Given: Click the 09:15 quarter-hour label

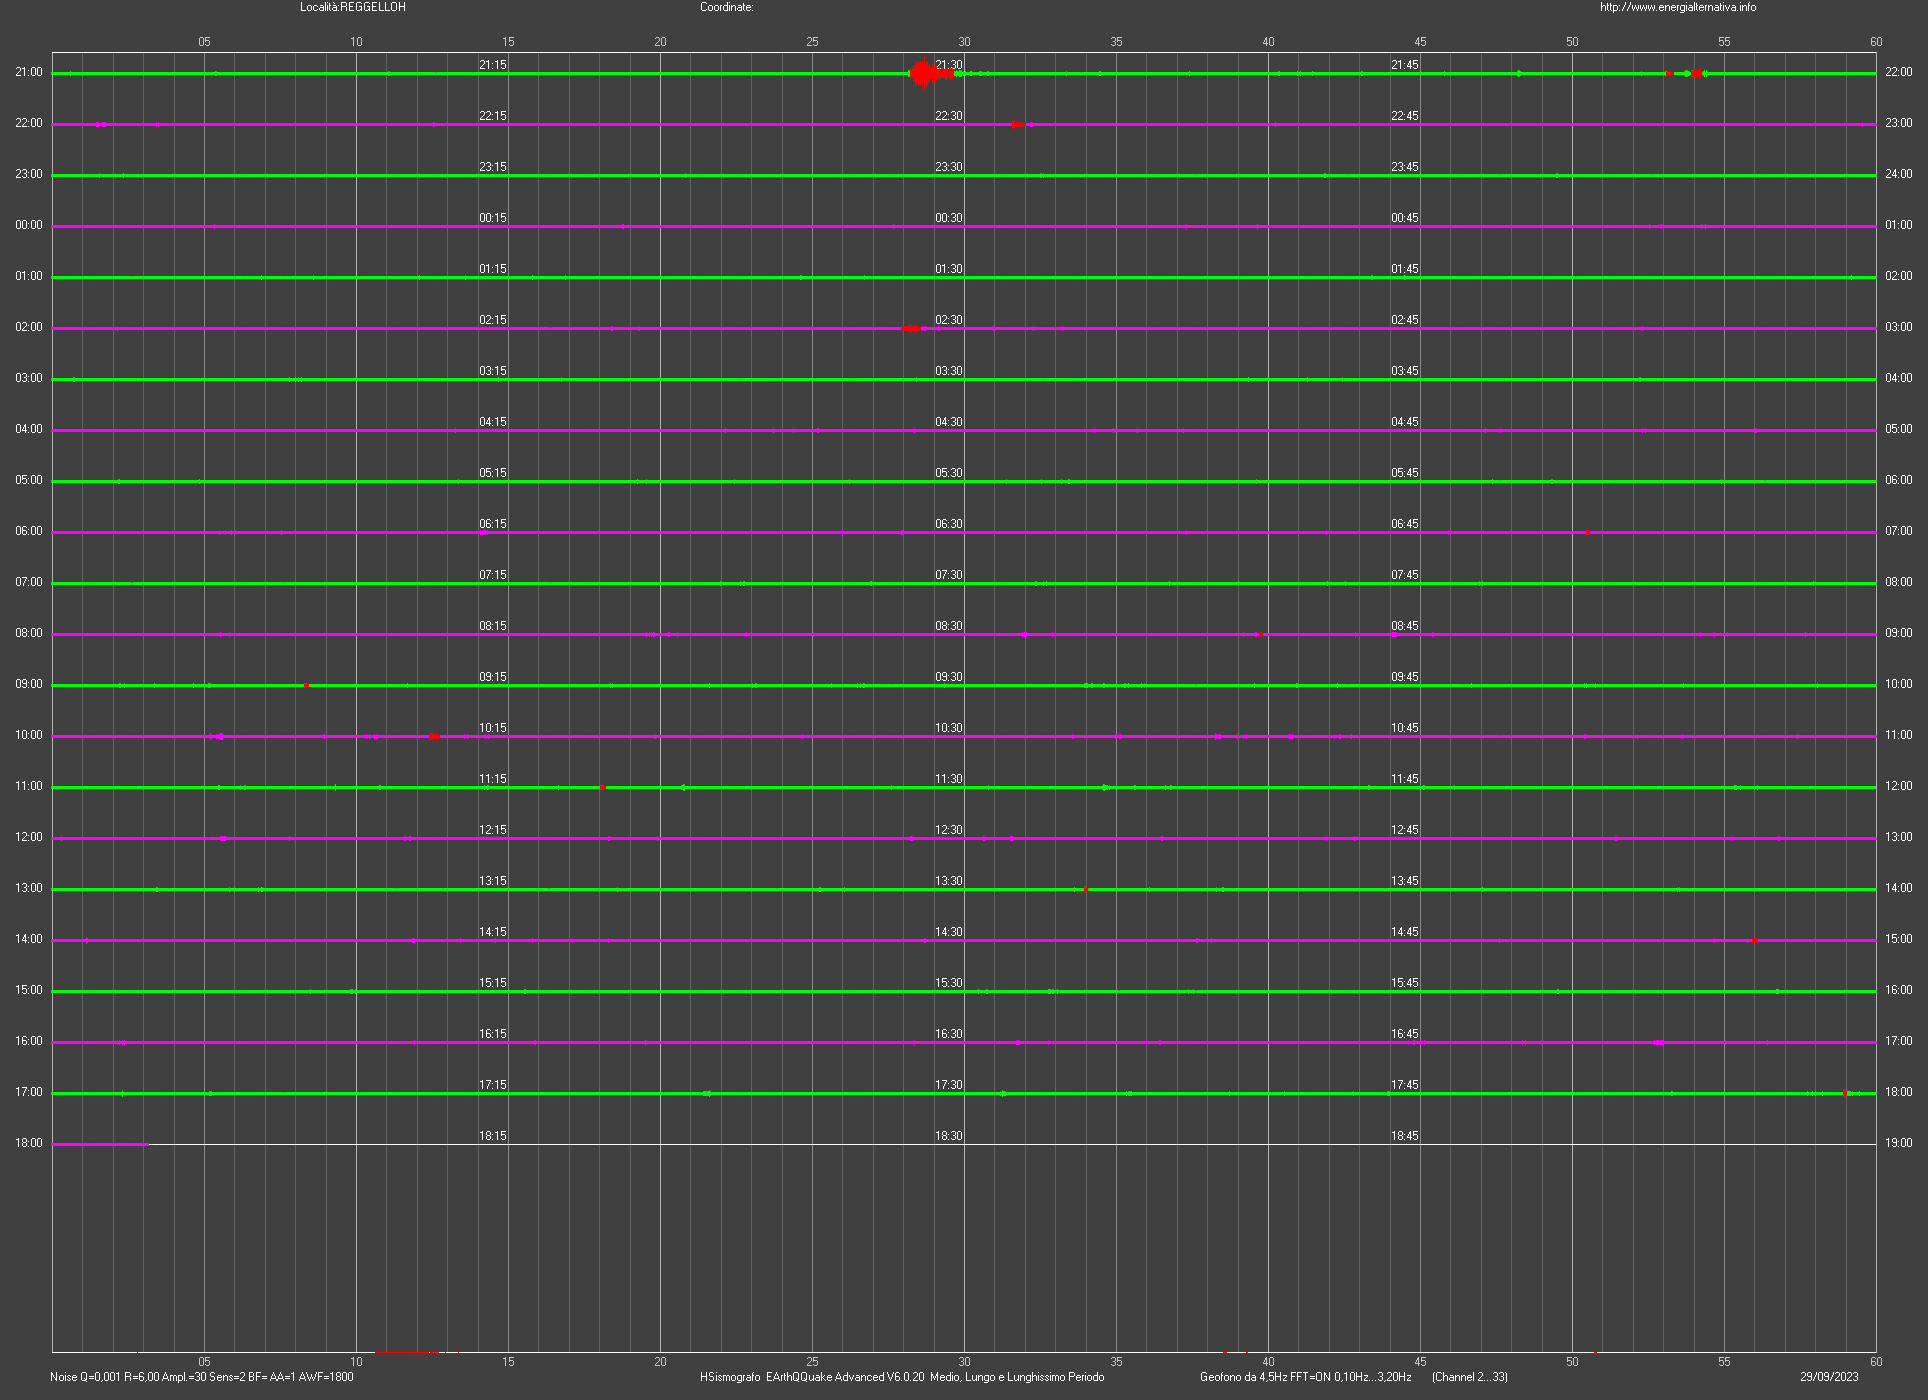Looking at the screenshot, I should click(x=493, y=677).
